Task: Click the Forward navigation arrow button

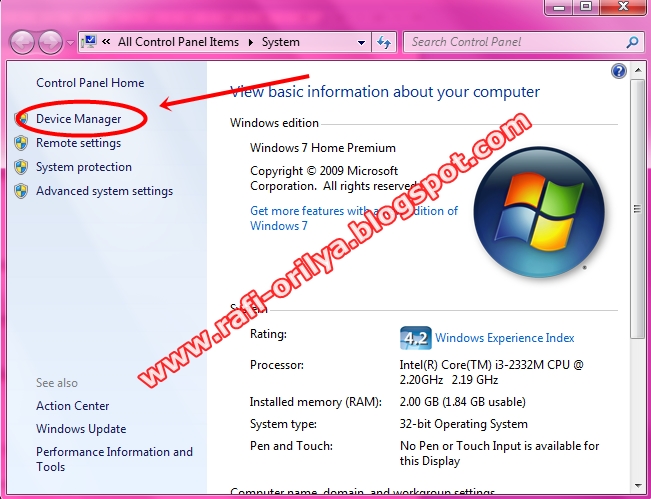Action: tap(50, 42)
